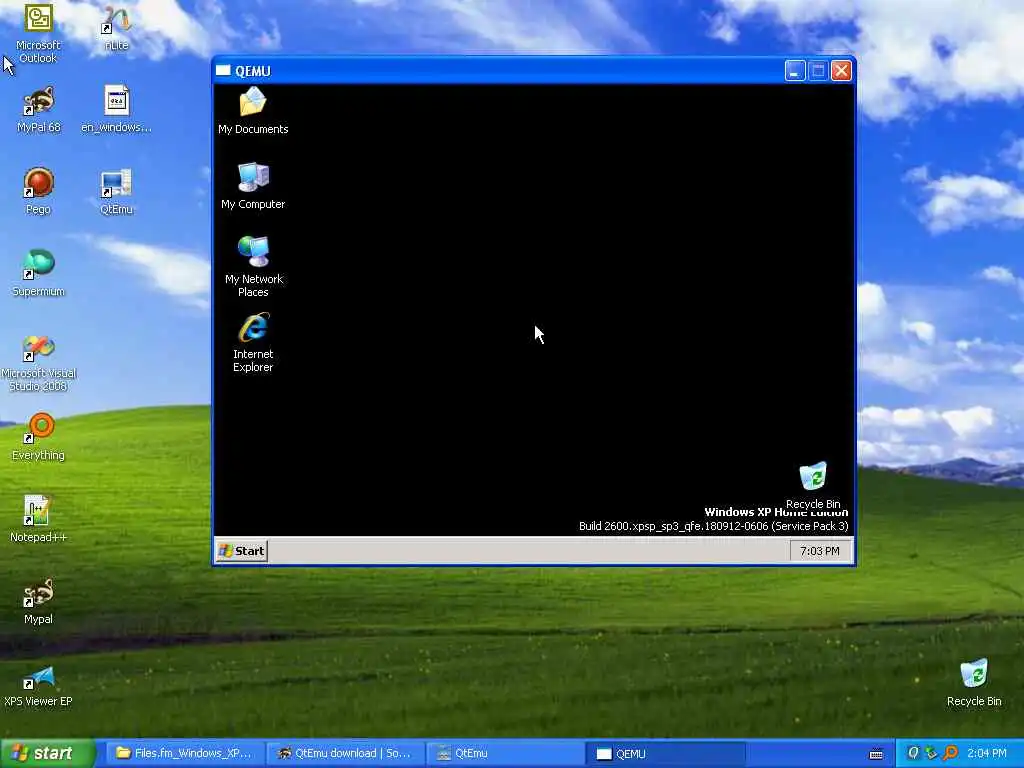The image size is (1024, 768).
Task: Select the MyPal 68 desktop shortcut
Action: click(x=38, y=110)
